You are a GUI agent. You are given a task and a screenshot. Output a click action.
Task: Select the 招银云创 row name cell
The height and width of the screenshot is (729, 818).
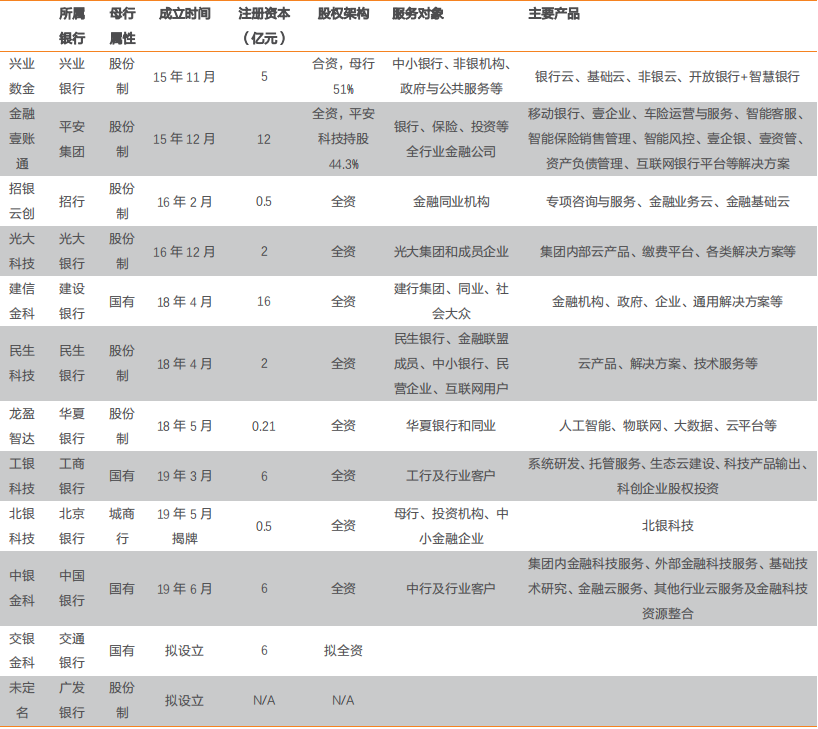pyautogui.click(x=22, y=201)
